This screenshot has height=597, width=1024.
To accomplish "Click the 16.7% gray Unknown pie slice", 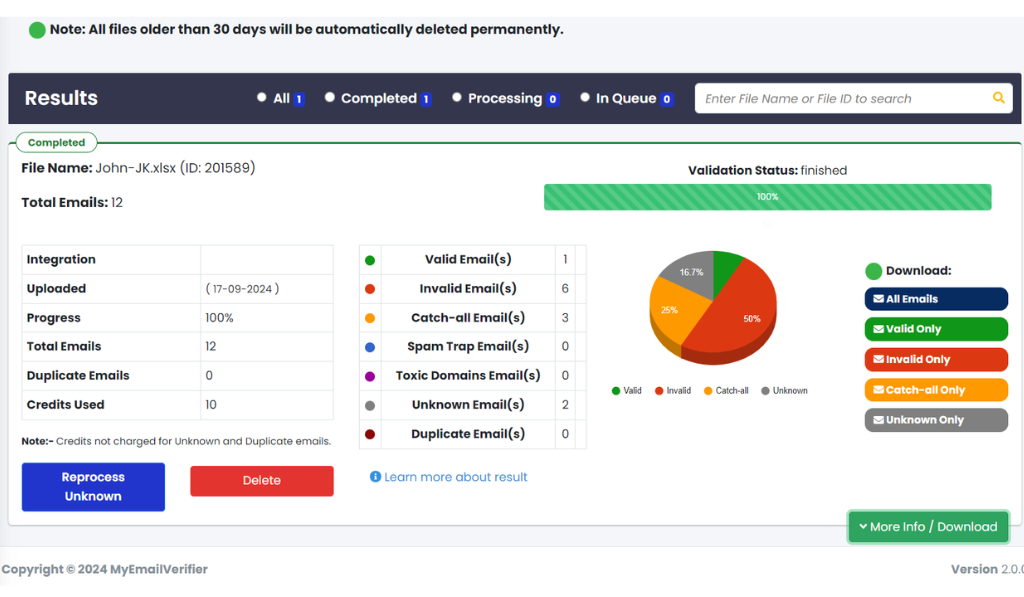I will click(689, 271).
